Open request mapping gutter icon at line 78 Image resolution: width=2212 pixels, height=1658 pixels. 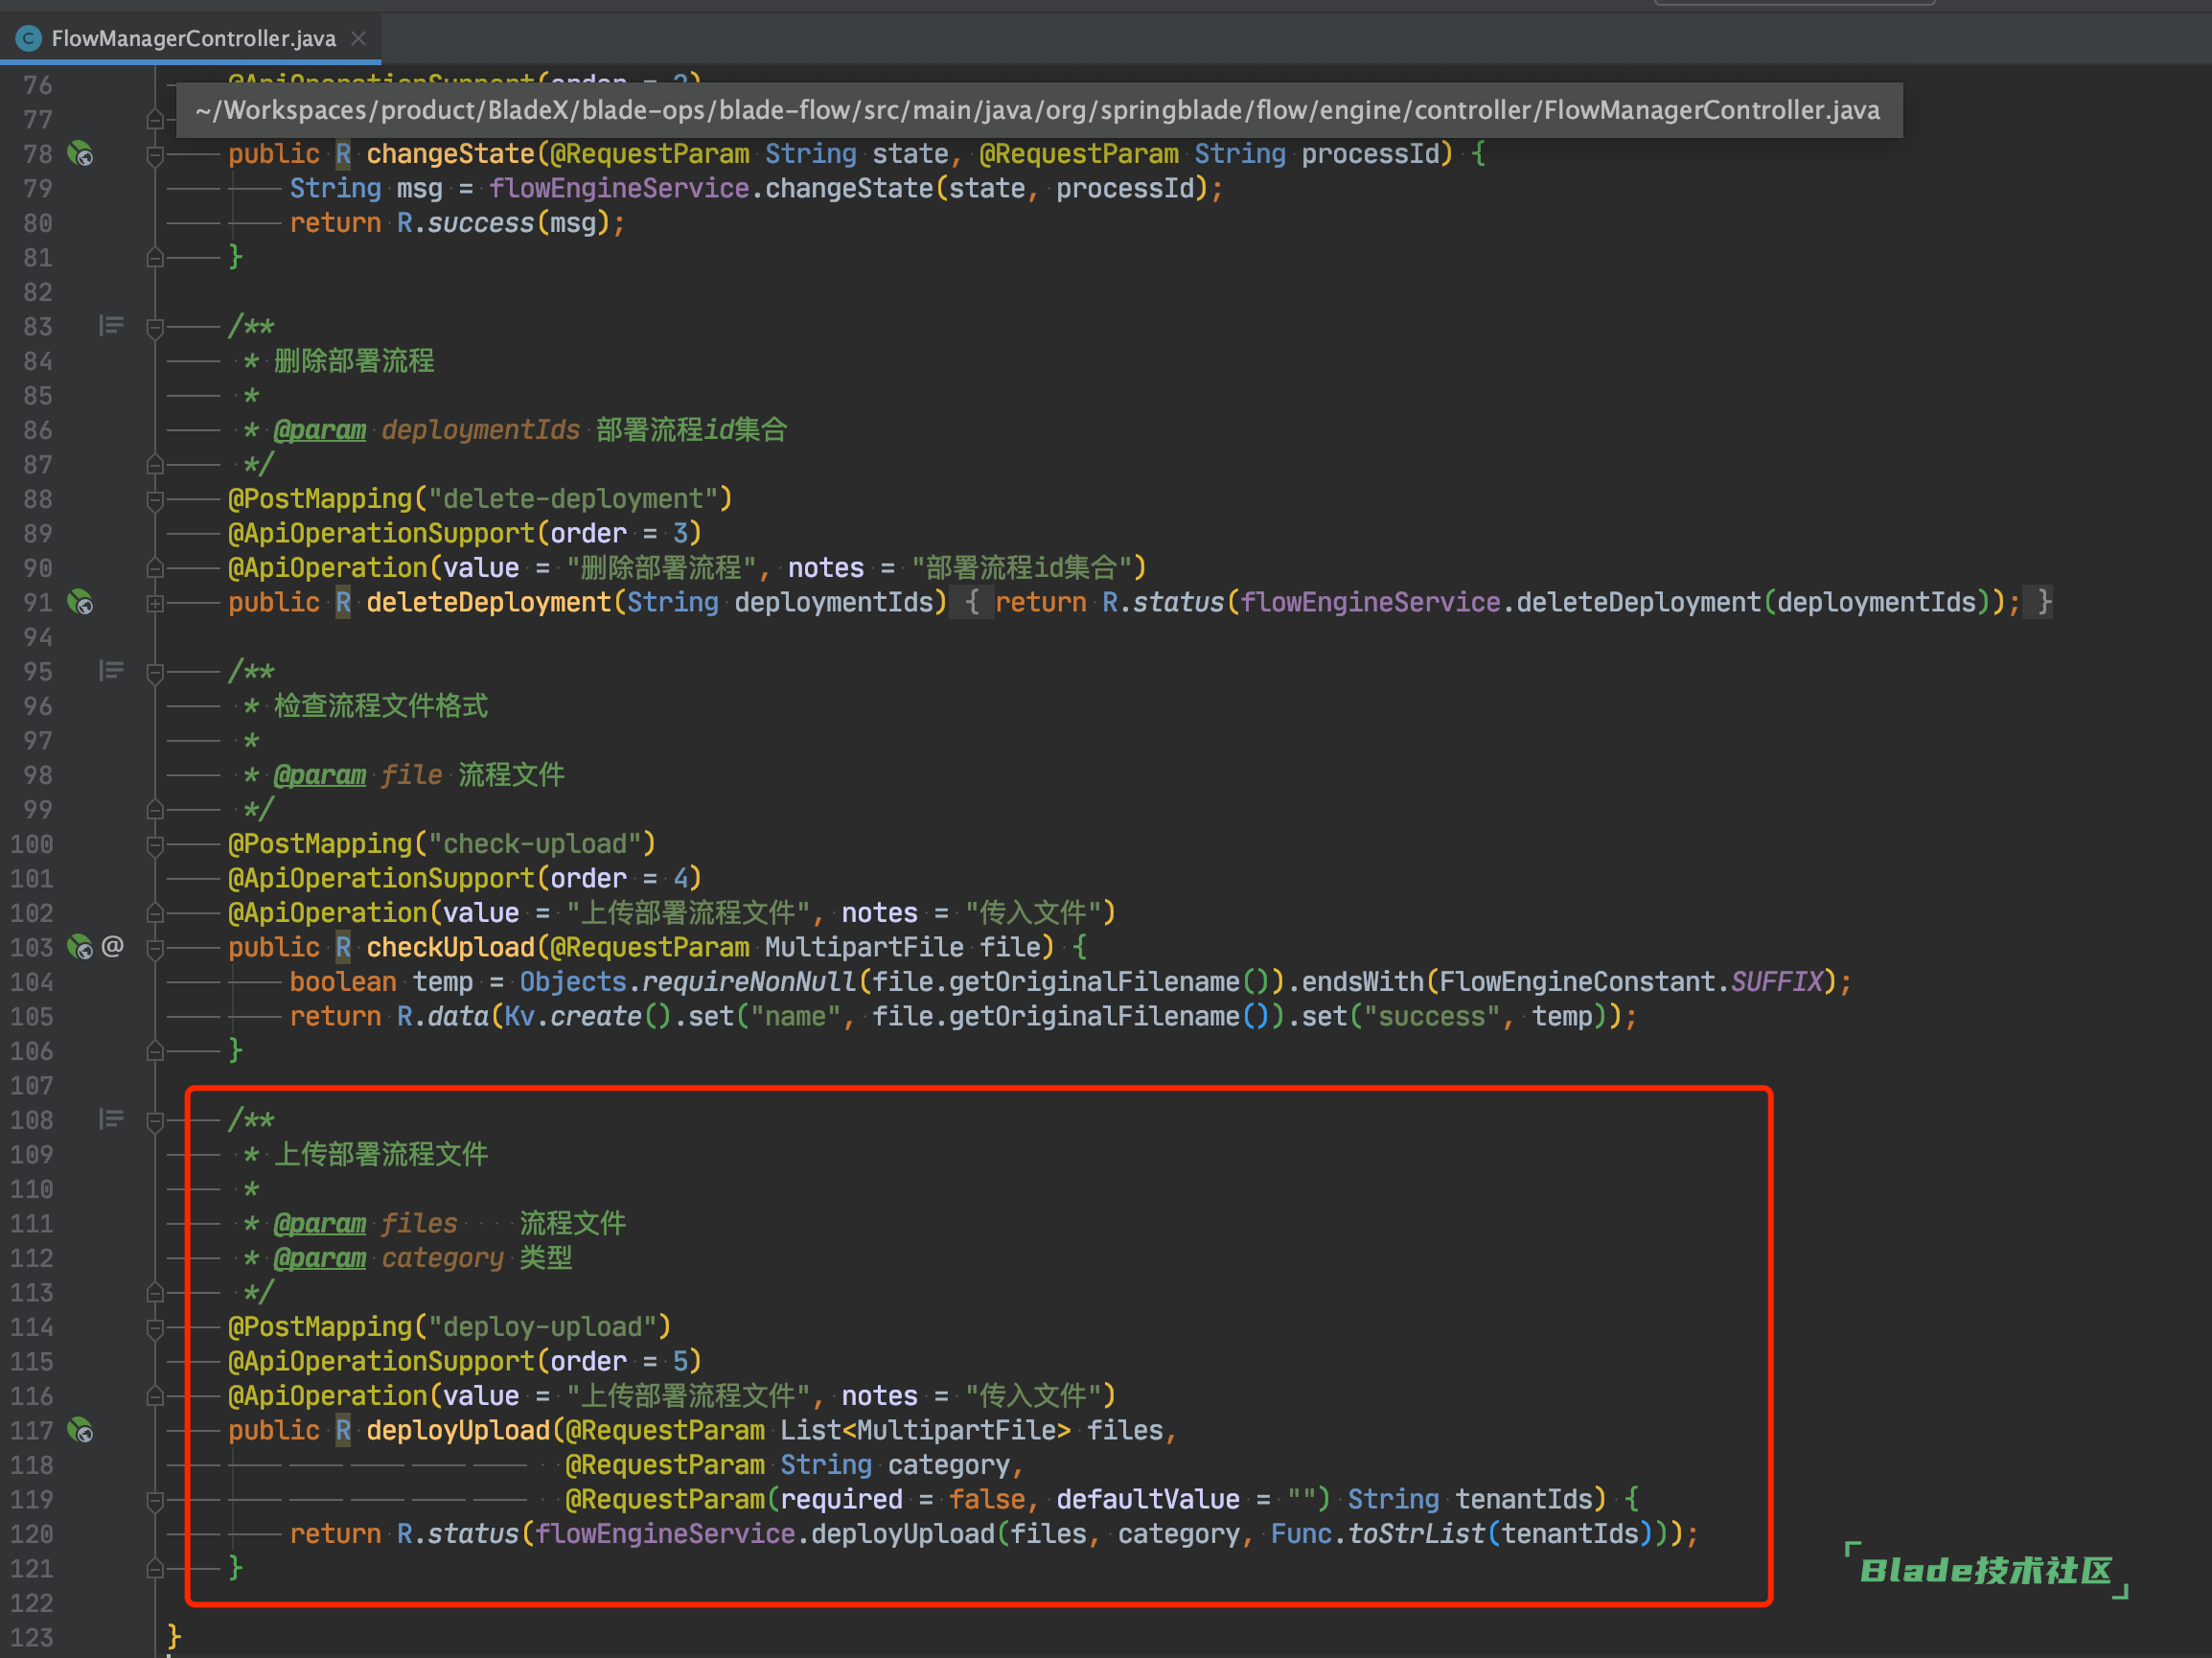(x=80, y=154)
